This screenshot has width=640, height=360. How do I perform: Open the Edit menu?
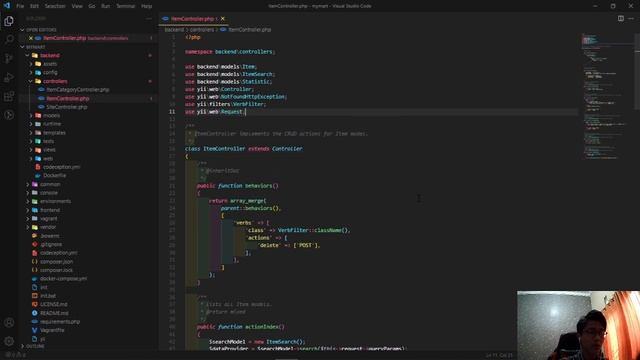(34, 6)
